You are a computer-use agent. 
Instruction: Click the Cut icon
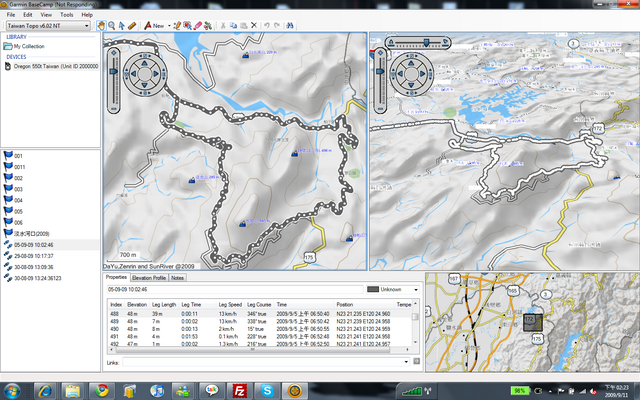223,26
